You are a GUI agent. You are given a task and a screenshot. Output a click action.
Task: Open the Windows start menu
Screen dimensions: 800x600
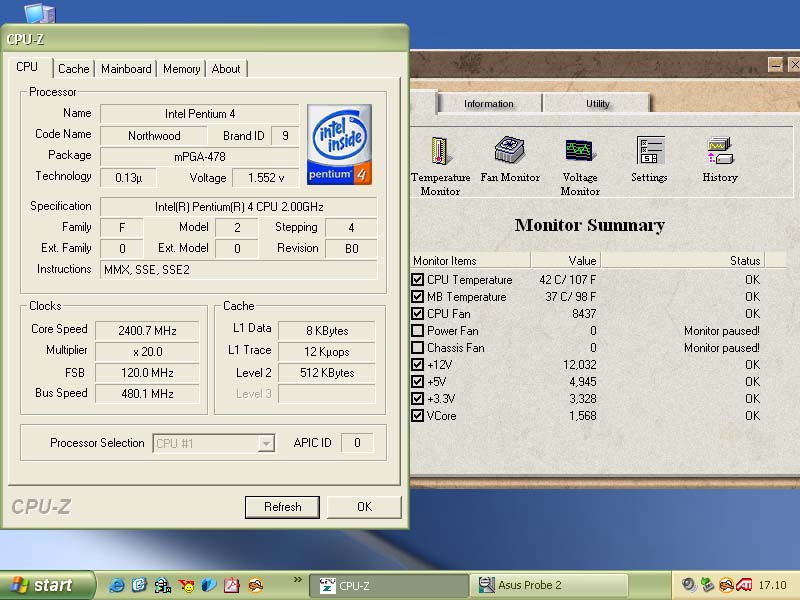[x=47, y=585]
